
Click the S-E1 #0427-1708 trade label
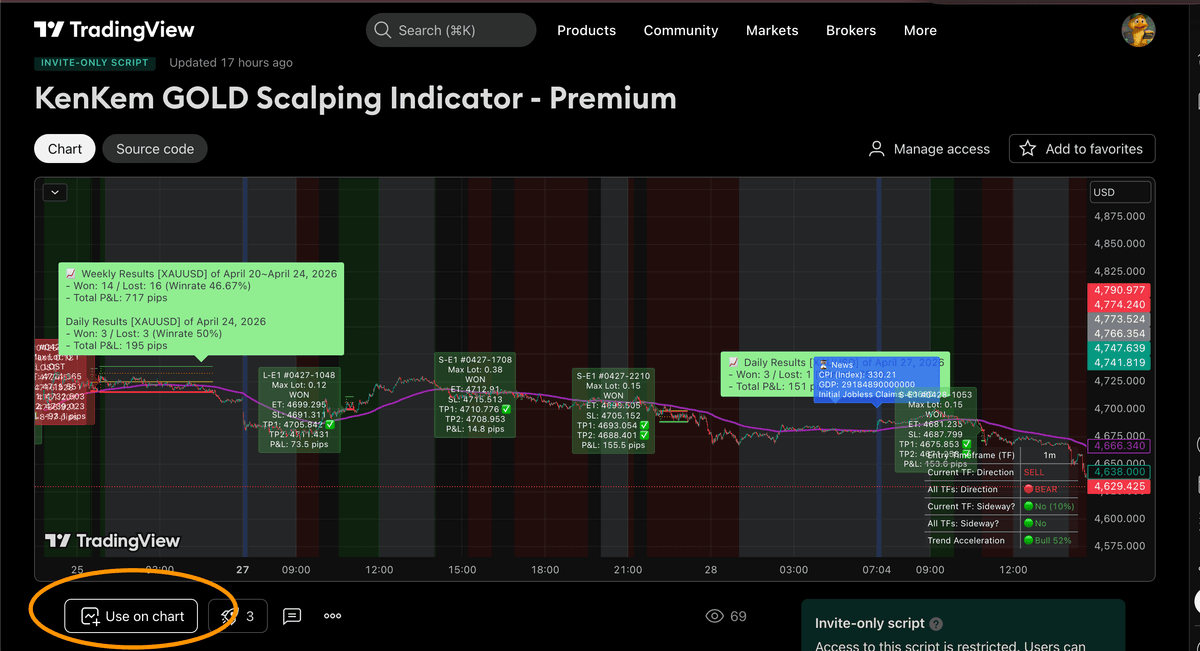pyautogui.click(x=475, y=394)
